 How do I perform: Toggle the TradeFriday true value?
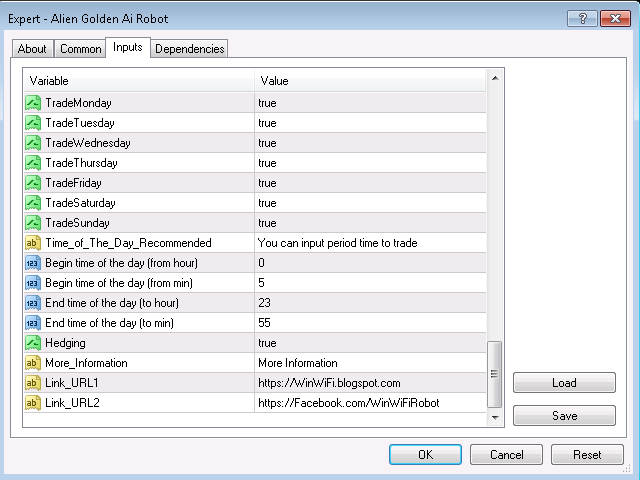[370, 183]
